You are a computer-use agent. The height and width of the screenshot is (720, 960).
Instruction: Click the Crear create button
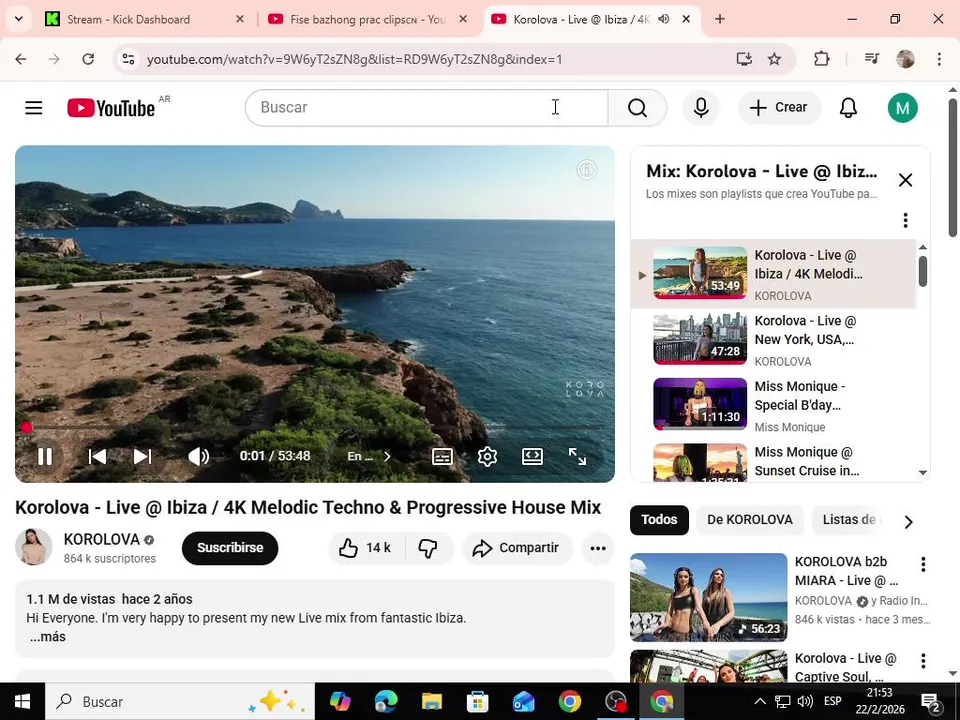[779, 108]
